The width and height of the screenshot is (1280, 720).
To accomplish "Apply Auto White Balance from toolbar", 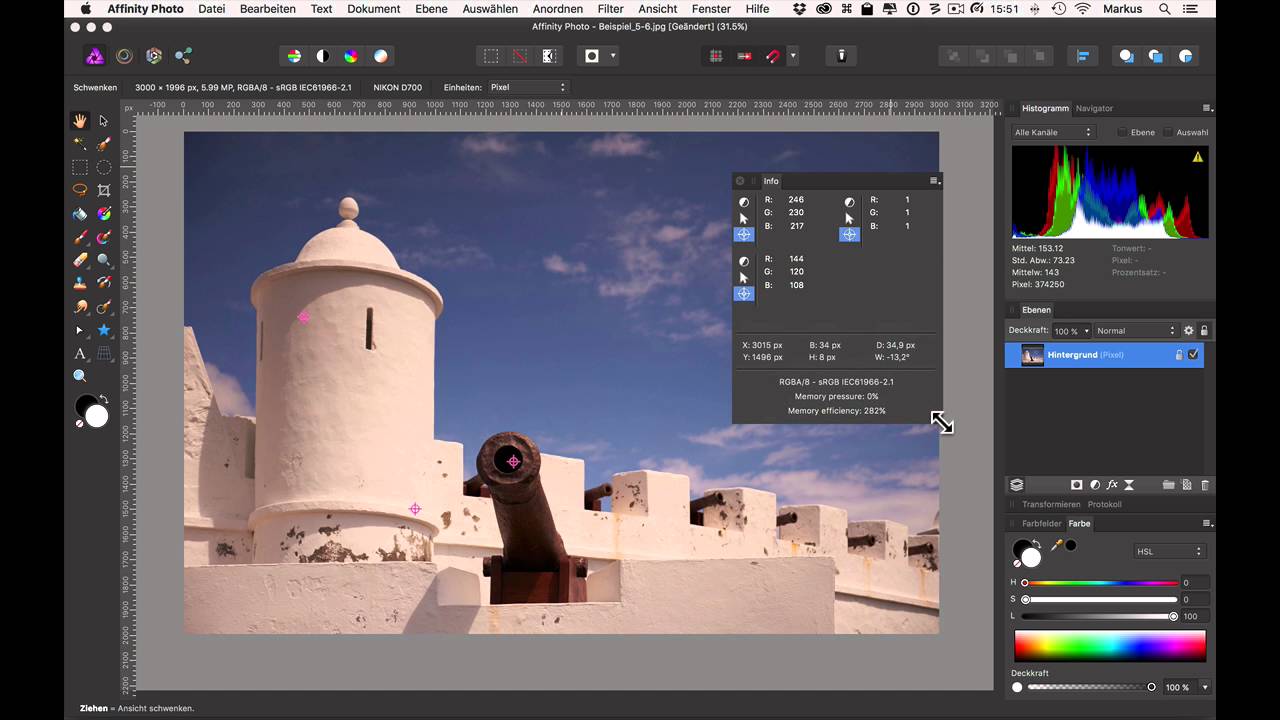I will point(381,56).
